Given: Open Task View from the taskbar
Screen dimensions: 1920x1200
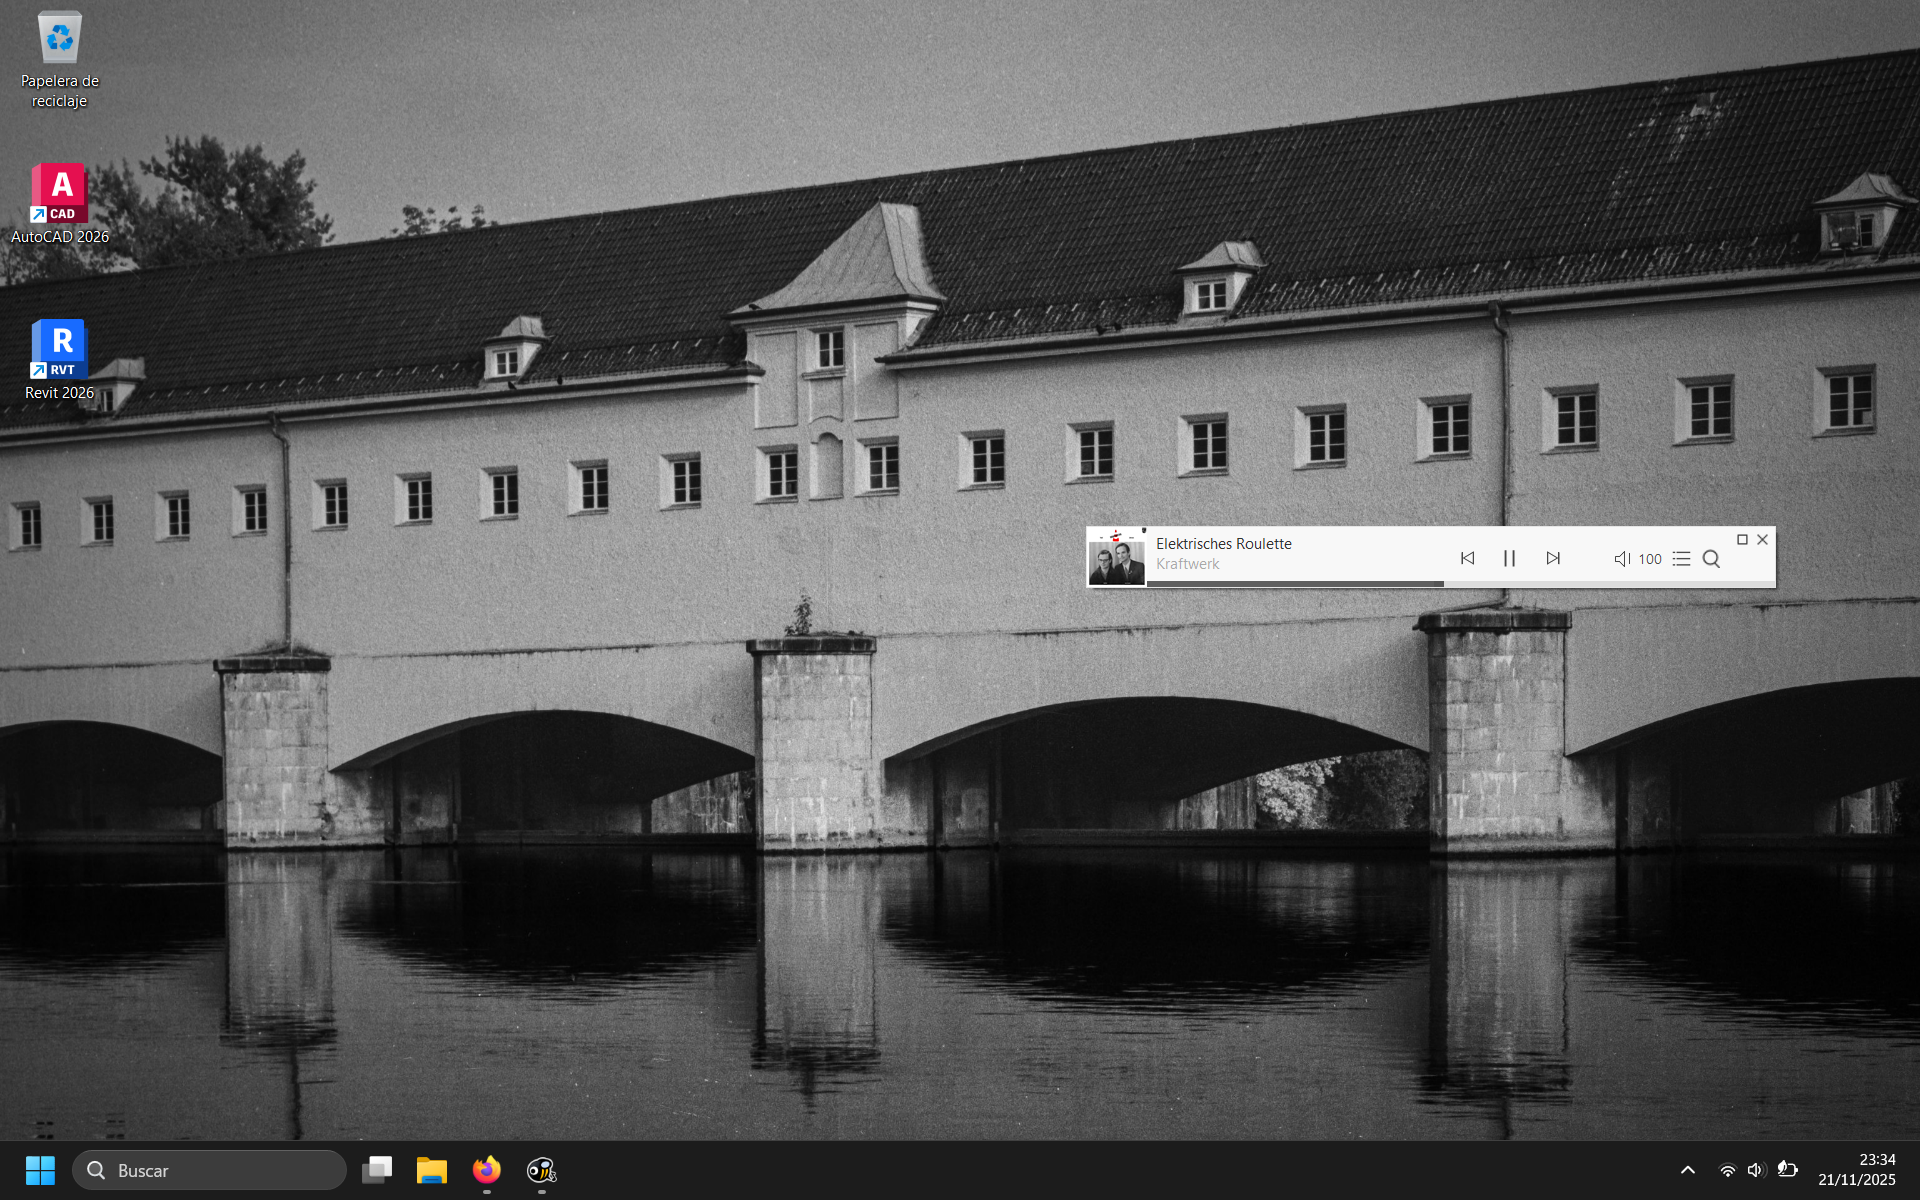Looking at the screenshot, I should point(377,1170).
